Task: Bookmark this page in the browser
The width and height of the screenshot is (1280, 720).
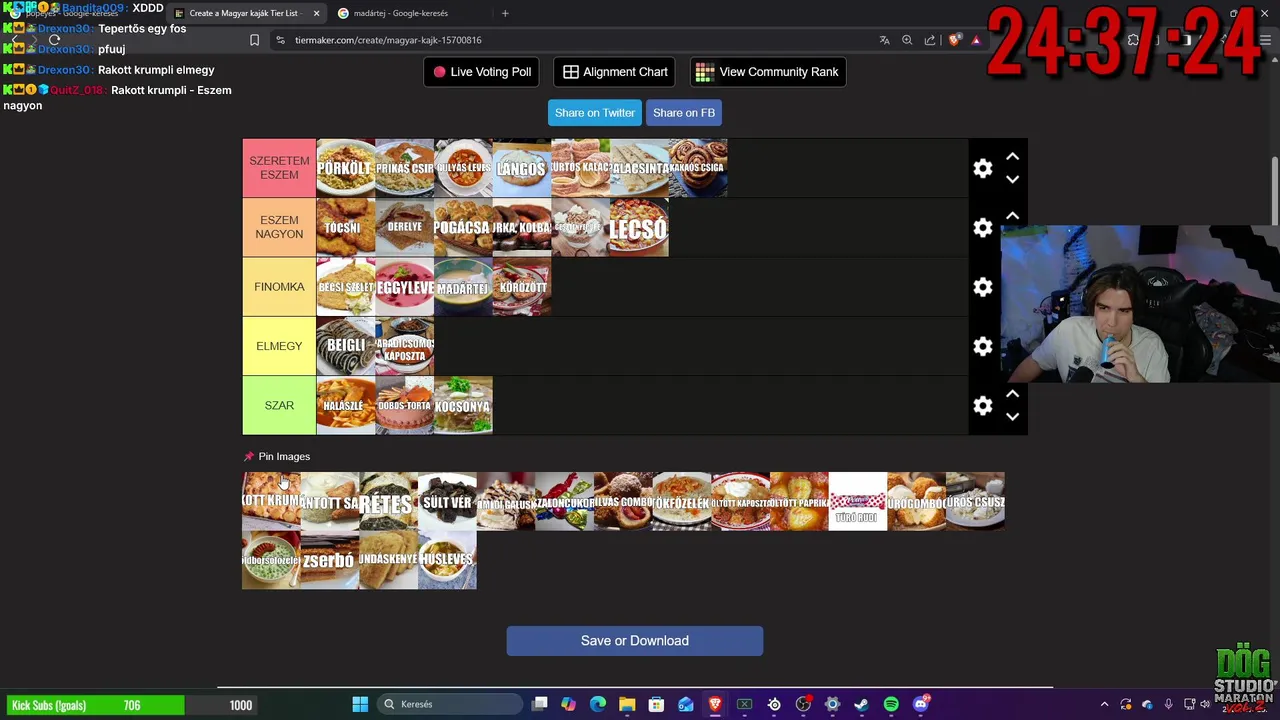Action: [254, 40]
